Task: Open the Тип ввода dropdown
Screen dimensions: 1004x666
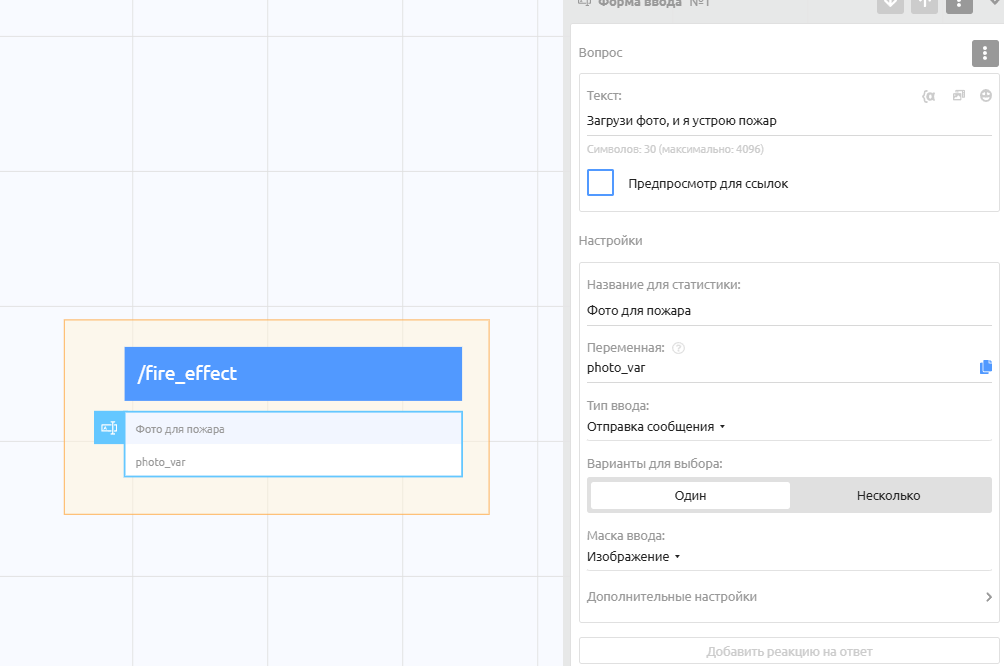Action: [x=655, y=427]
